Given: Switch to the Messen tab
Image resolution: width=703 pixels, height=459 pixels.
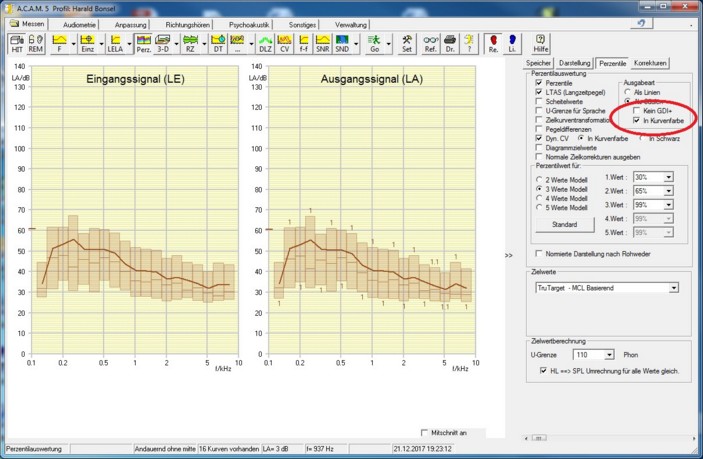Looking at the screenshot, I should (x=28, y=24).
